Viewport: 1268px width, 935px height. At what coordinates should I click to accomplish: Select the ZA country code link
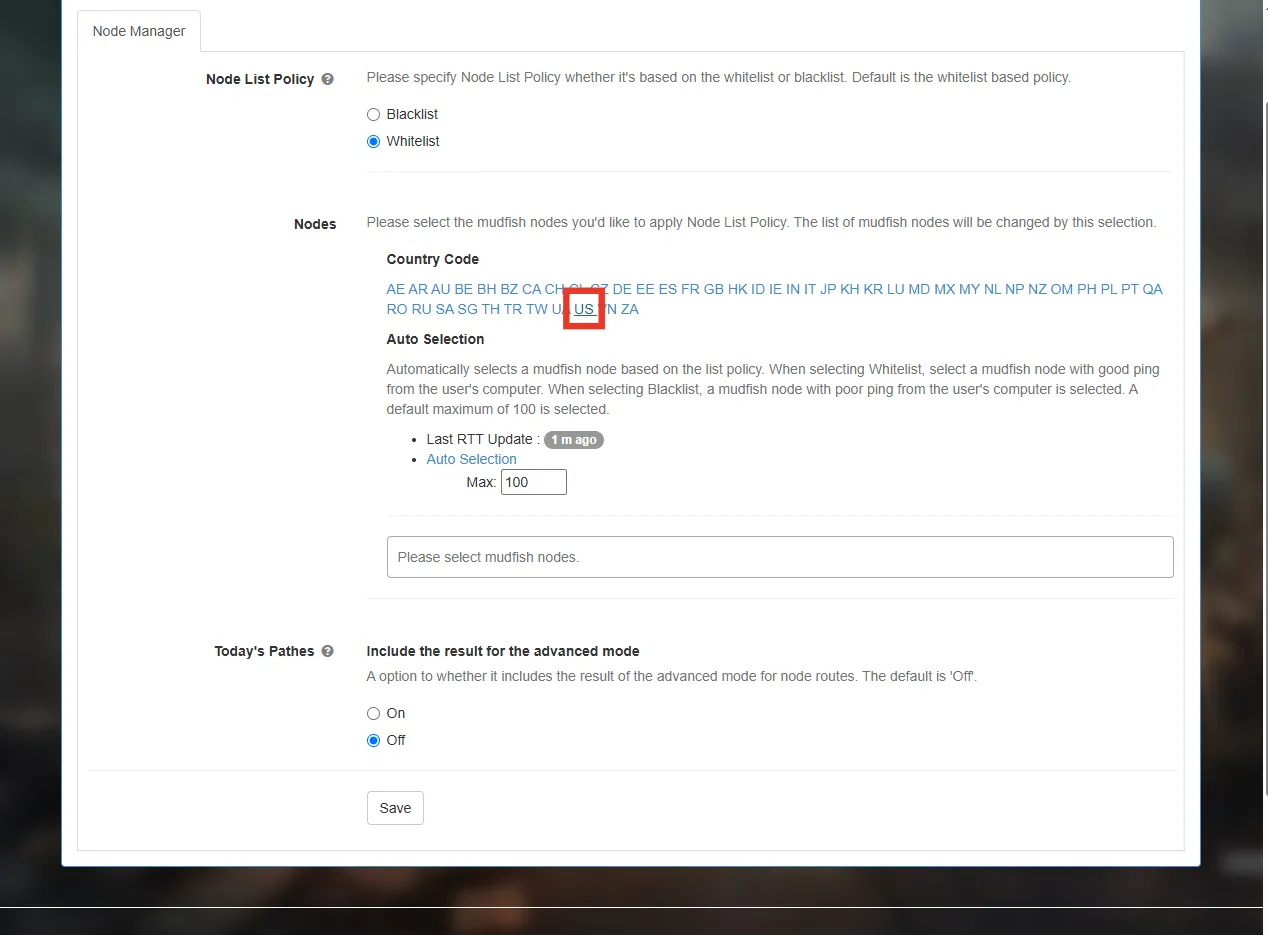[630, 309]
